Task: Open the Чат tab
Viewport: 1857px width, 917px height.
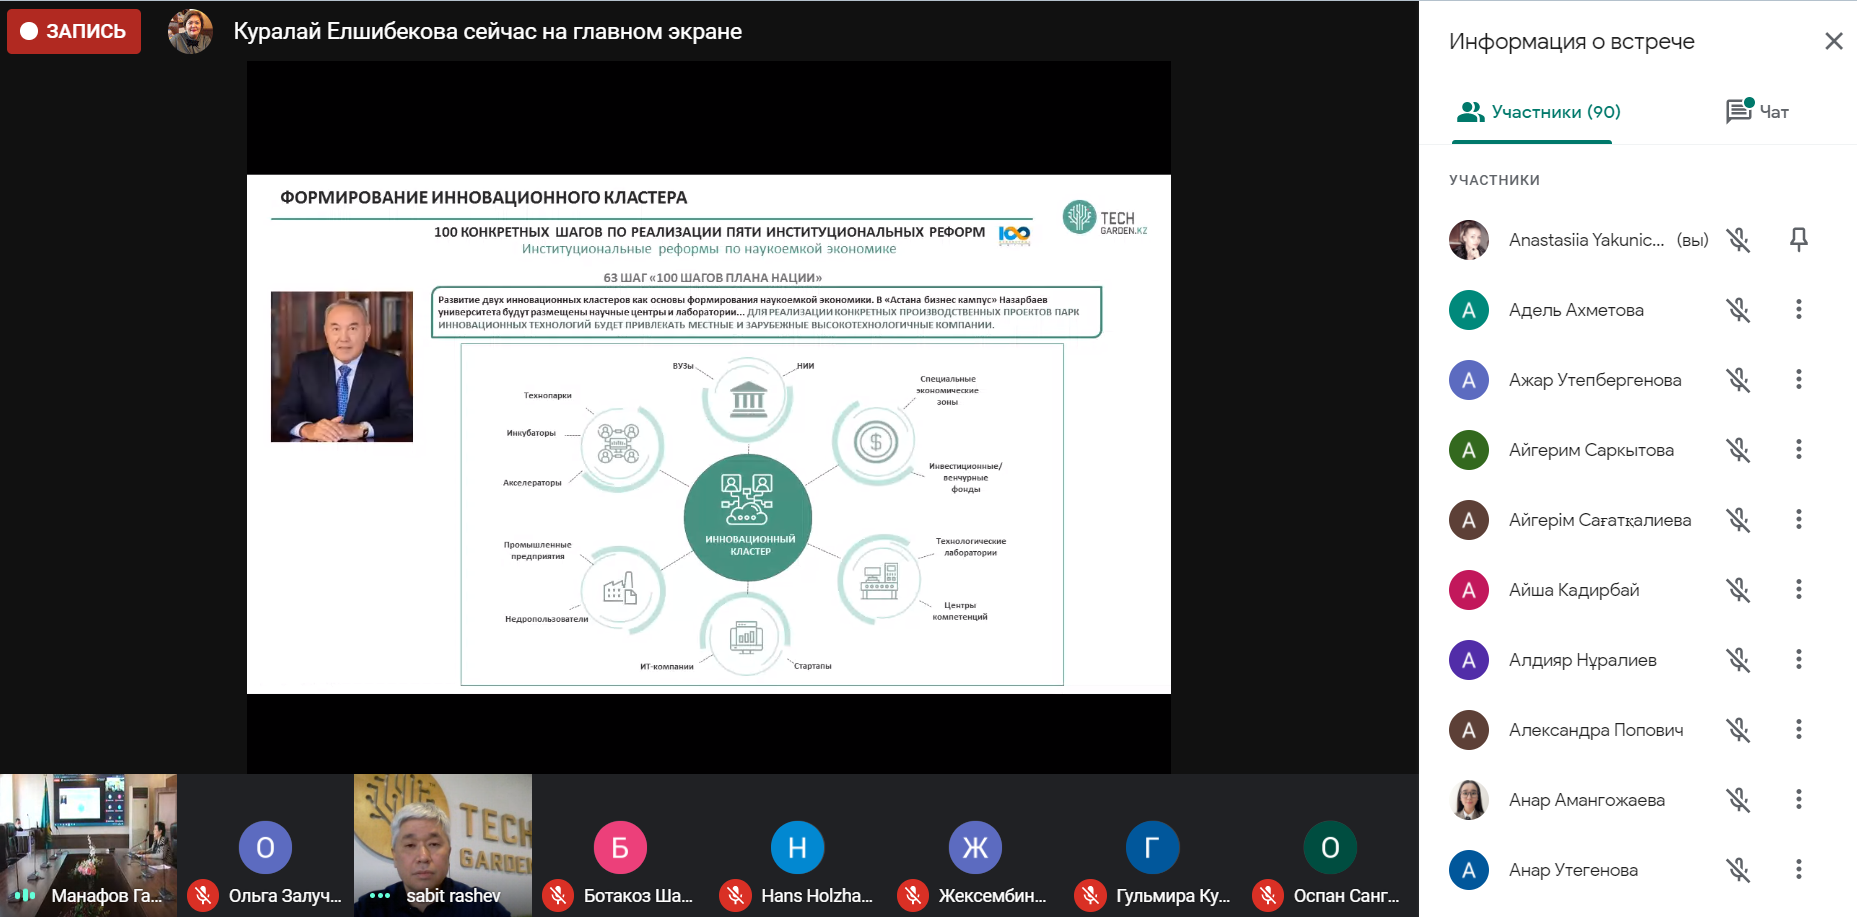Action: (x=1757, y=112)
